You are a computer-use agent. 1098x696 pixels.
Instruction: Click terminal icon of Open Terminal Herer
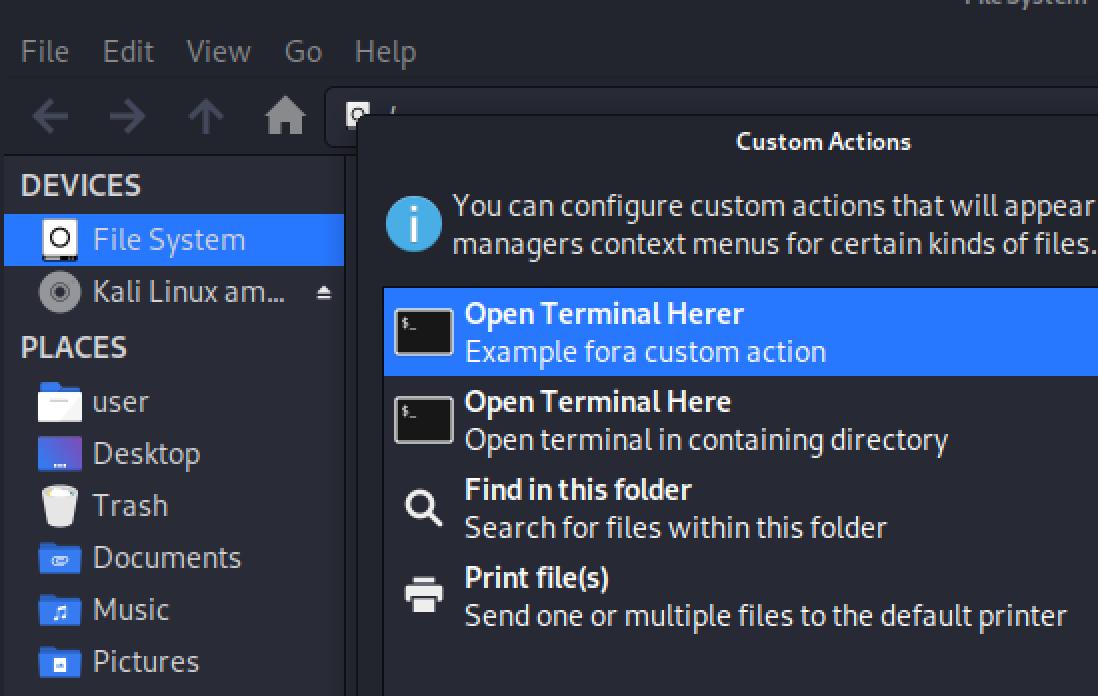coord(424,332)
